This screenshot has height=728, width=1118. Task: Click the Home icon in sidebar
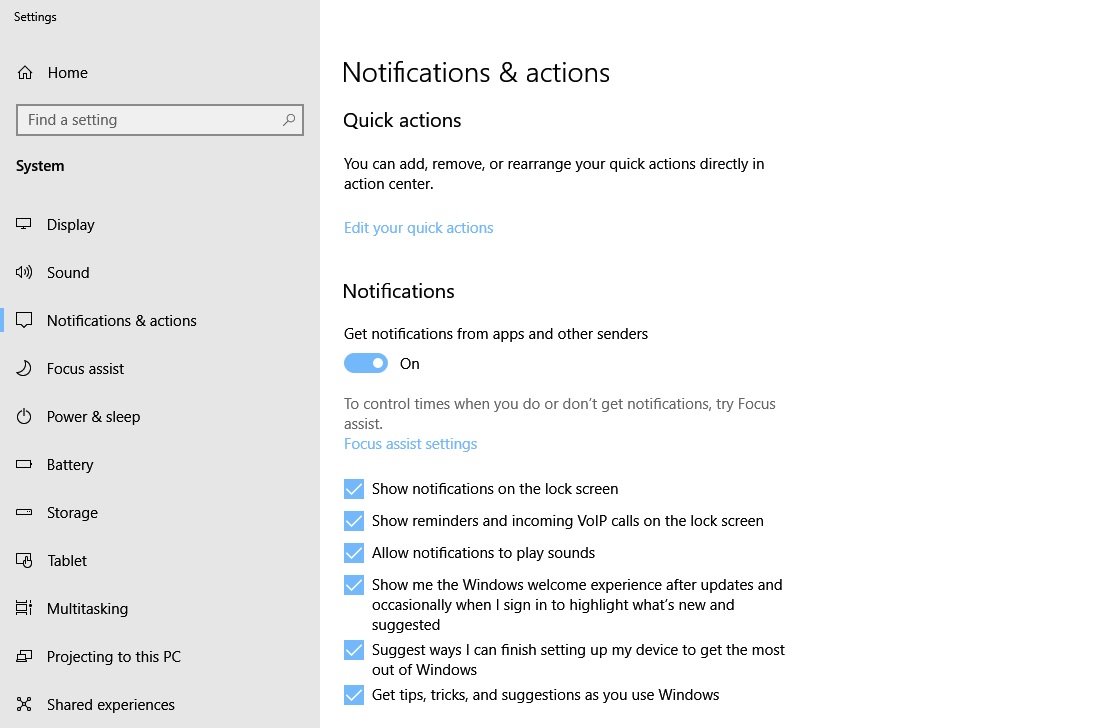[25, 72]
